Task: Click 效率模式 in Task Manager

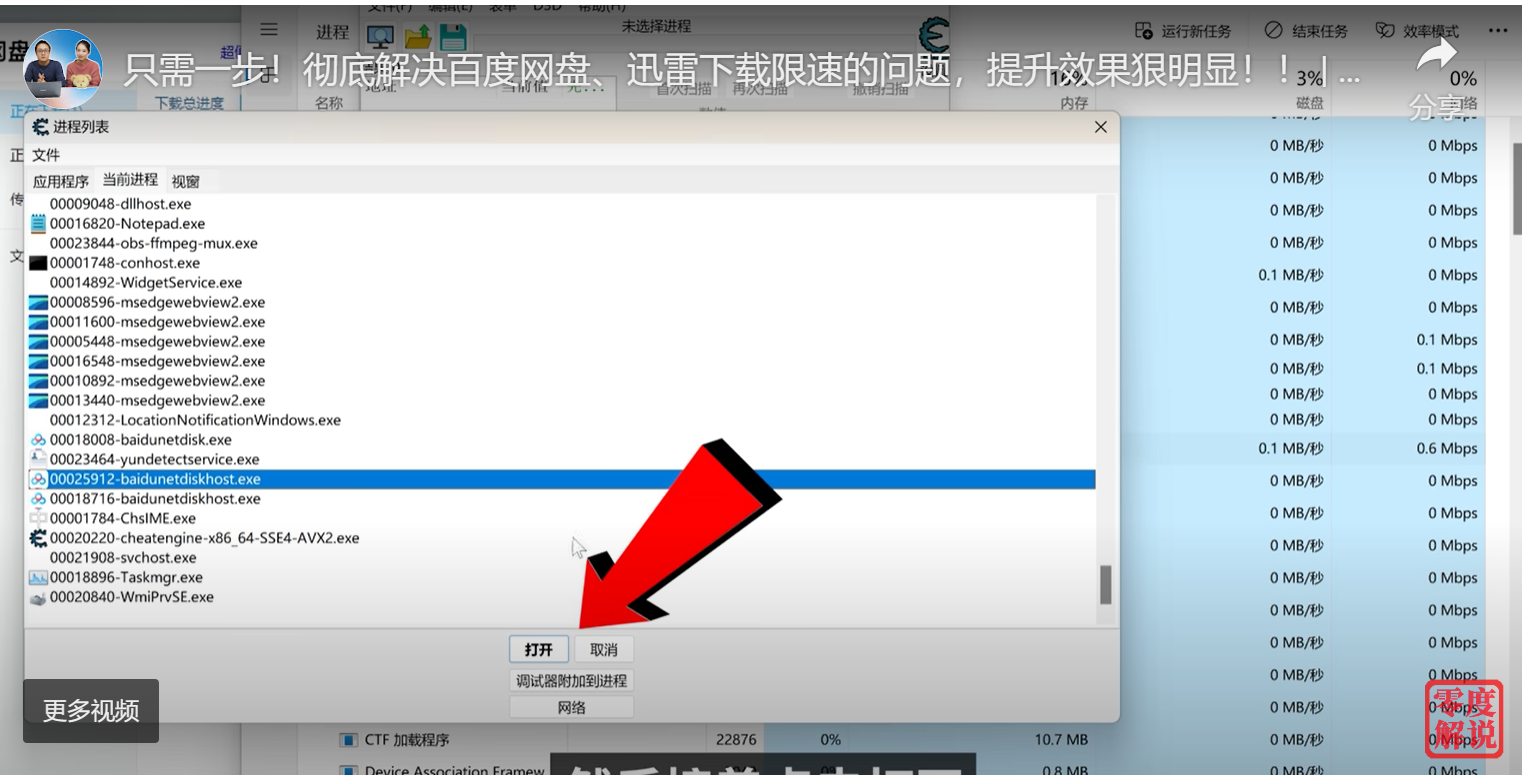Action: 1417,31
